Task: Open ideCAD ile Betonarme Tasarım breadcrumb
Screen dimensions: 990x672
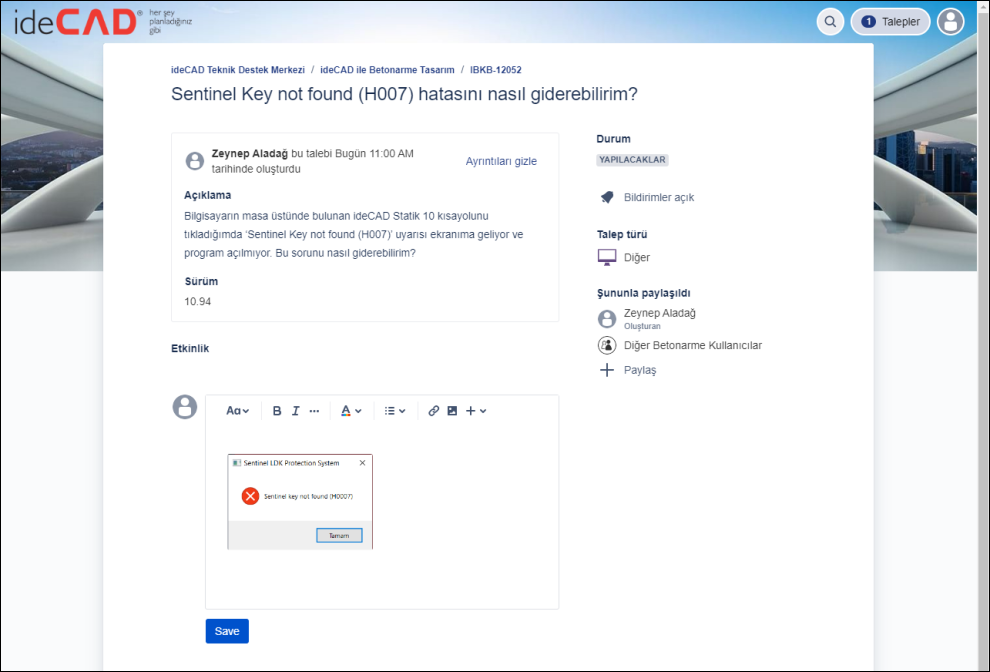Action: pyautogui.click(x=387, y=70)
